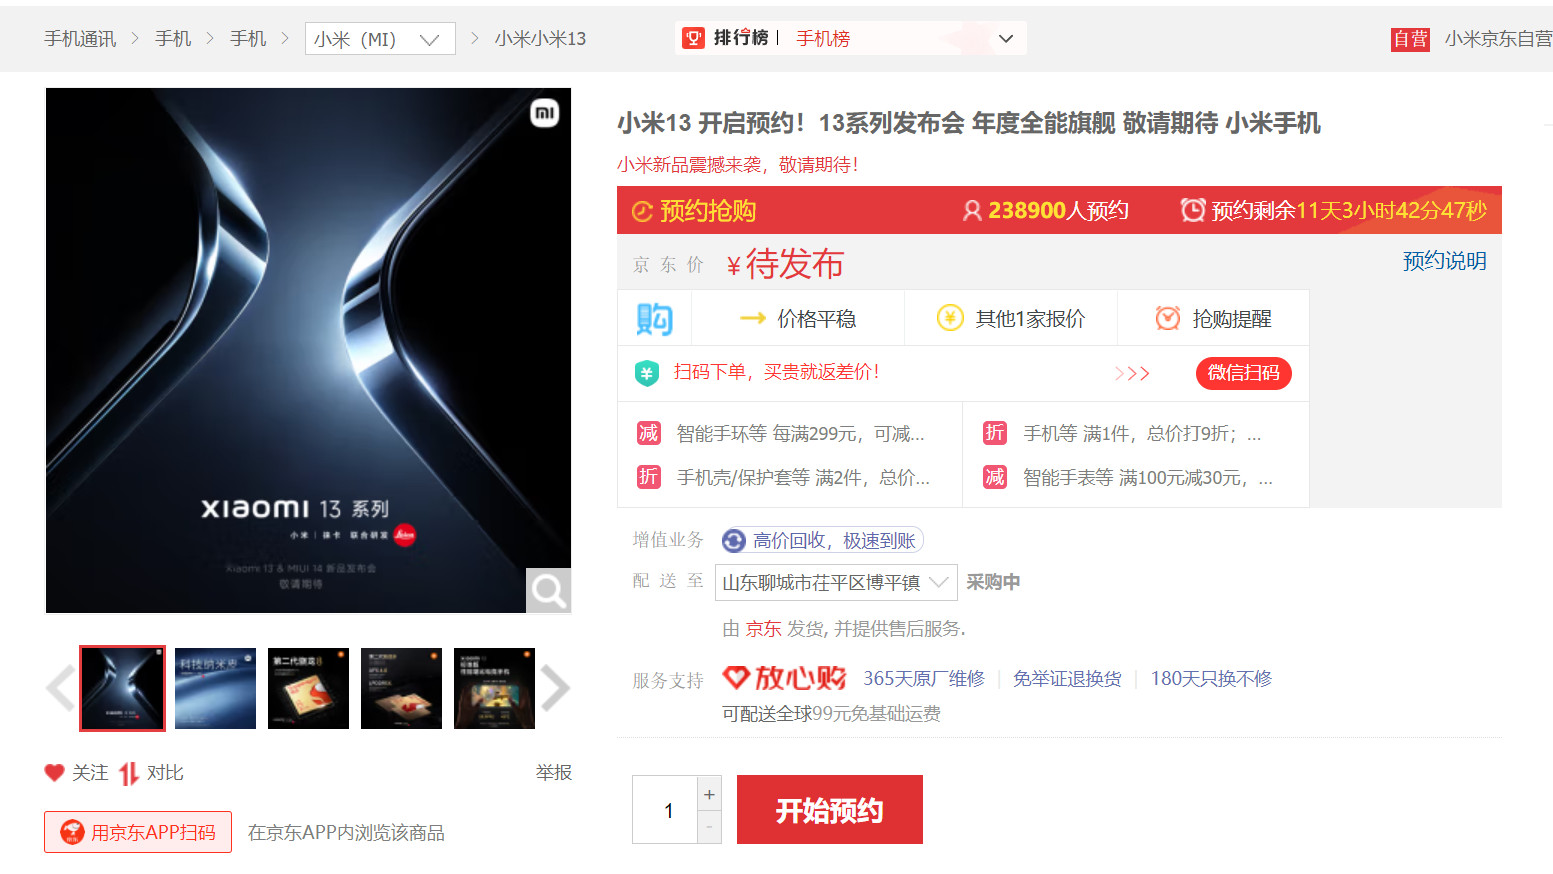Click the 手机 breadcrumb category
This screenshot has height=874, width=1553.
pos(172,38)
